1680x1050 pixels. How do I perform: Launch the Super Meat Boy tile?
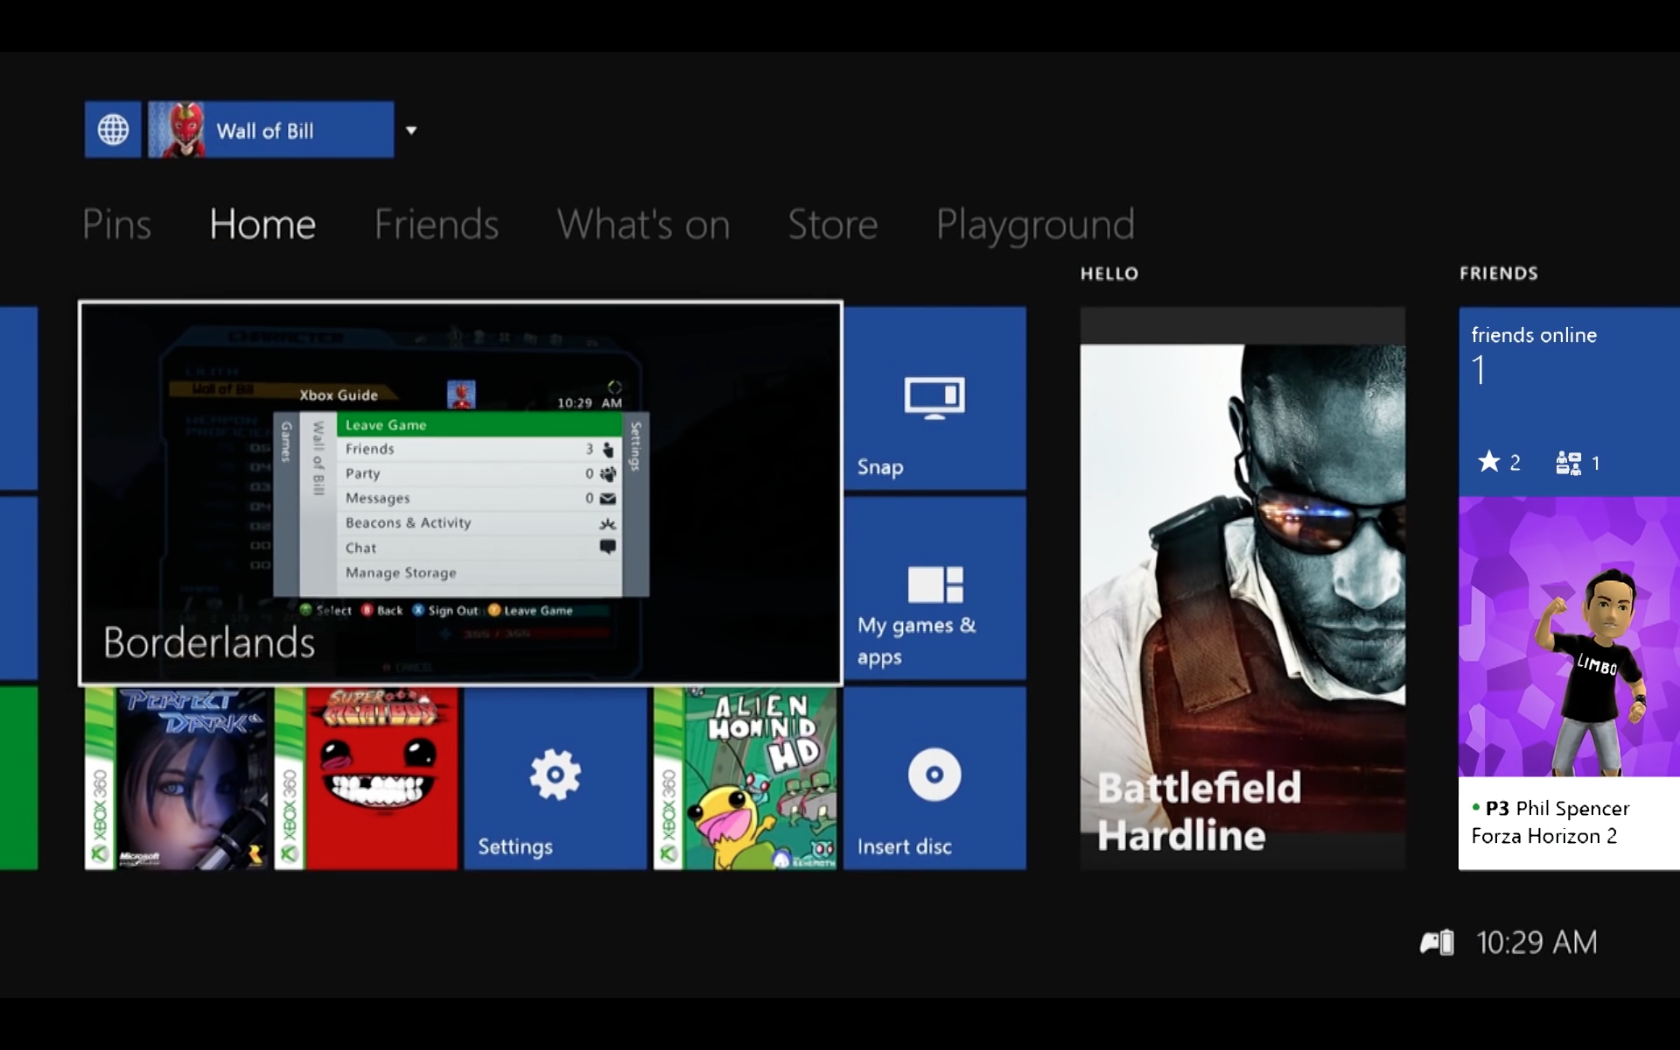coord(366,778)
